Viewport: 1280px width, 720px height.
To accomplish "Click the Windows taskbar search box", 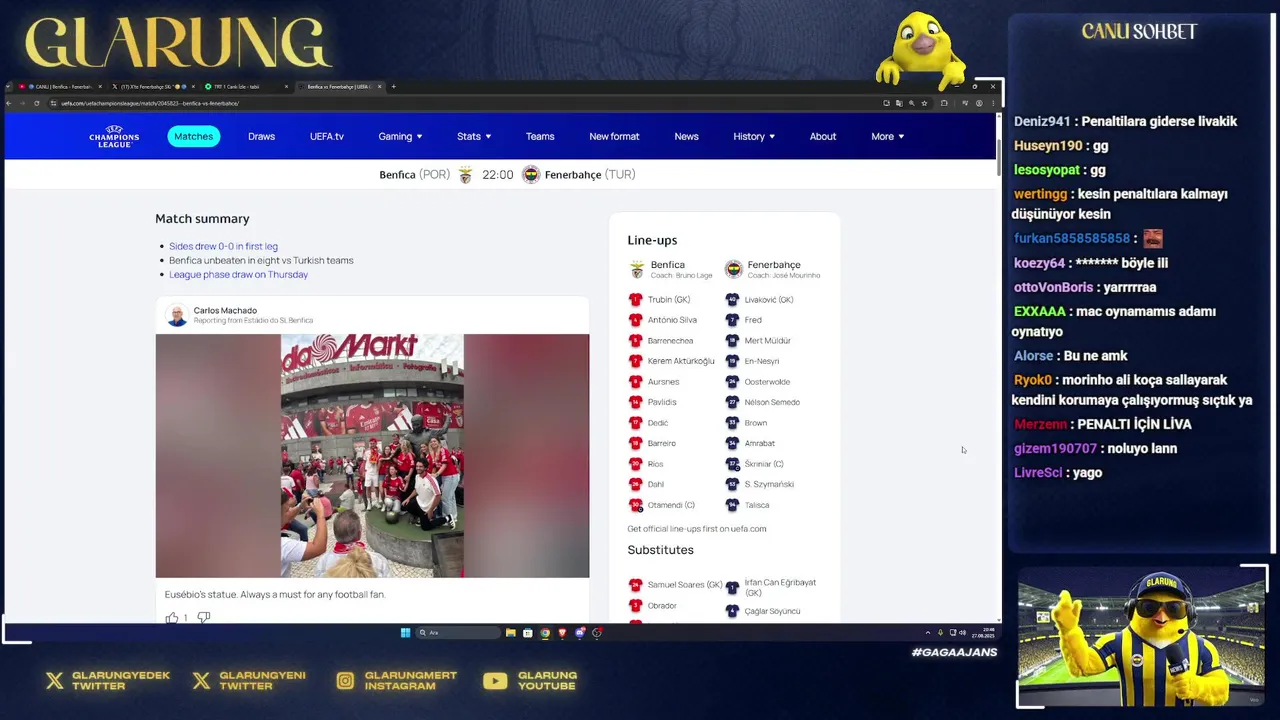I will (x=458, y=633).
